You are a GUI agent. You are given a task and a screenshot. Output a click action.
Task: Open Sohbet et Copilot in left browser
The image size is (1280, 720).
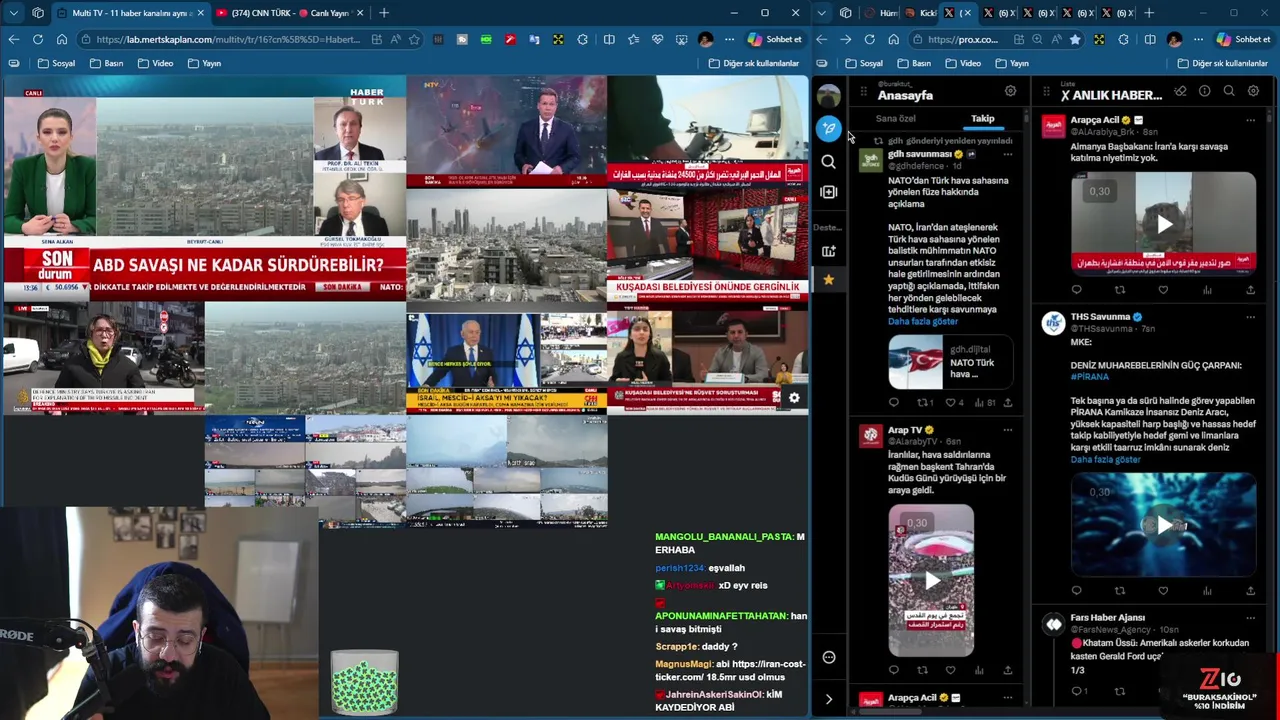[x=775, y=39]
